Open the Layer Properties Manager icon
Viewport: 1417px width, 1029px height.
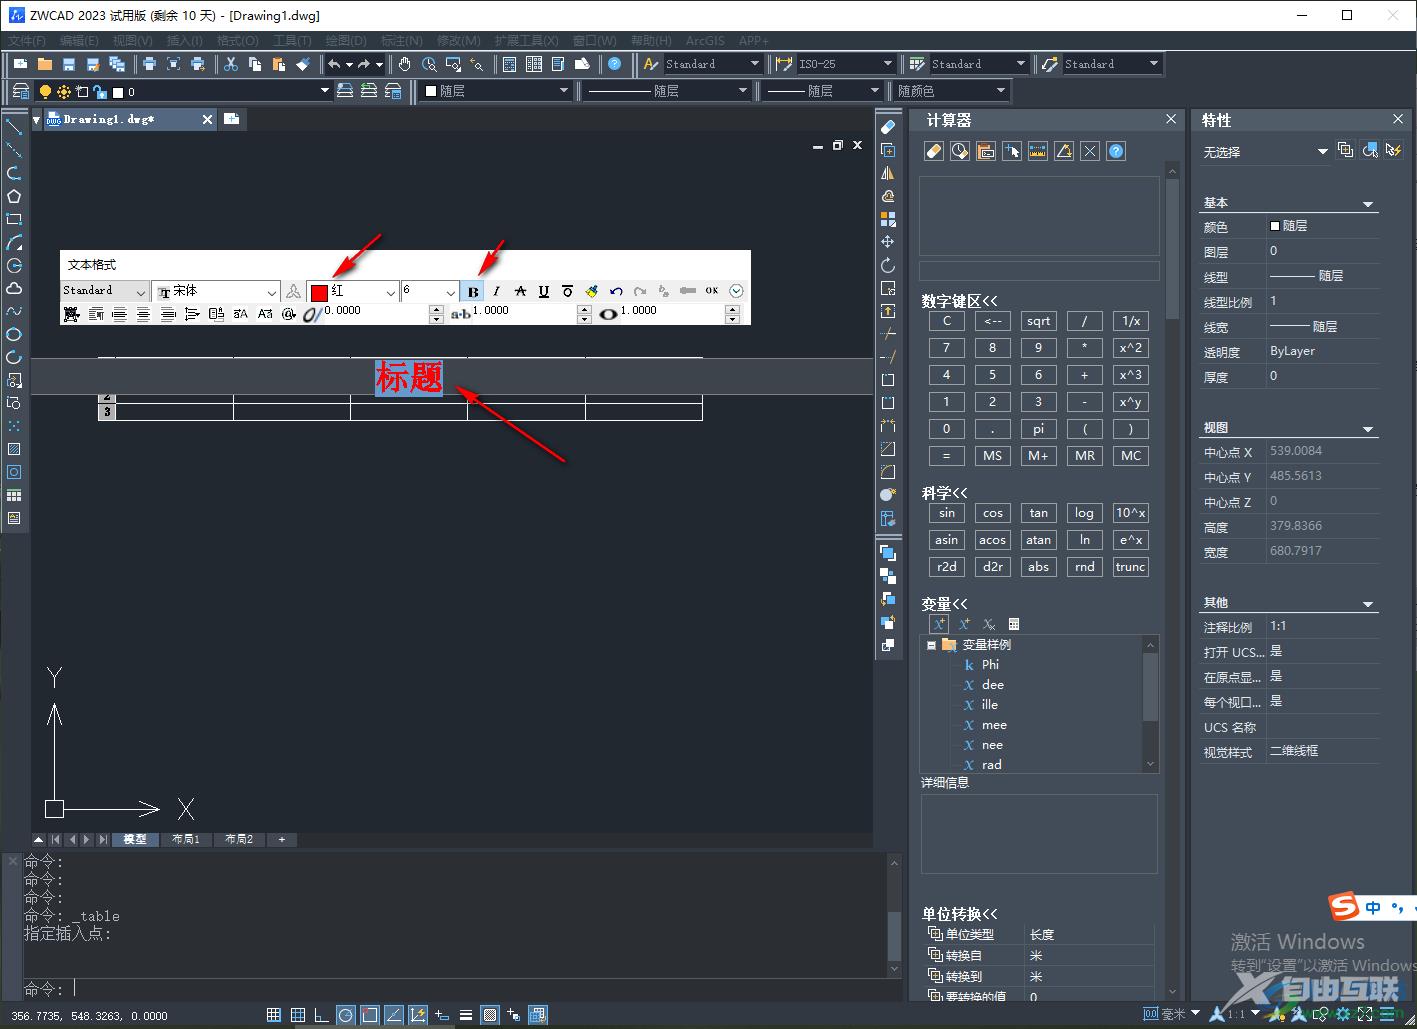pos(20,91)
